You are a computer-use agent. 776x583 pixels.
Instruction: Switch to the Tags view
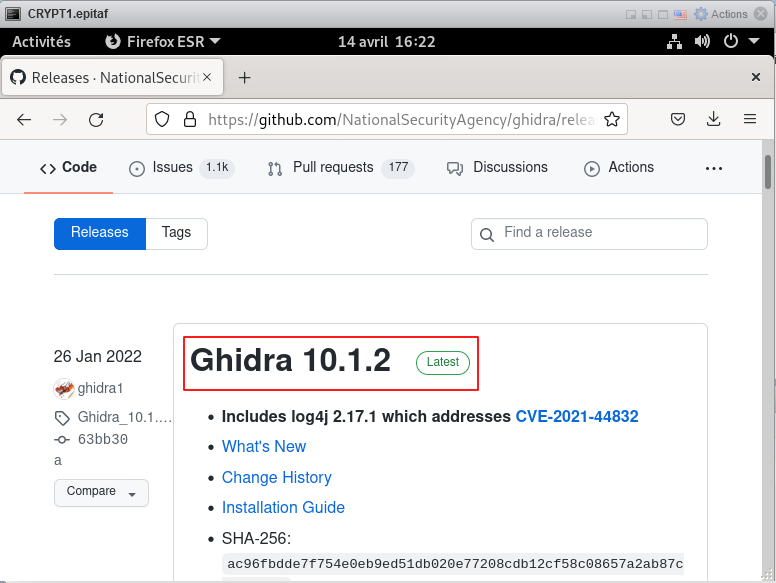(x=176, y=233)
